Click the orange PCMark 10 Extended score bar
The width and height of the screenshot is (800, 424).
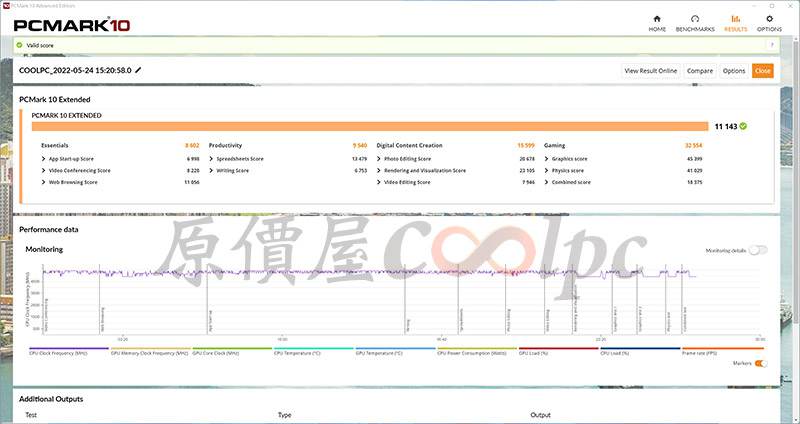point(370,127)
